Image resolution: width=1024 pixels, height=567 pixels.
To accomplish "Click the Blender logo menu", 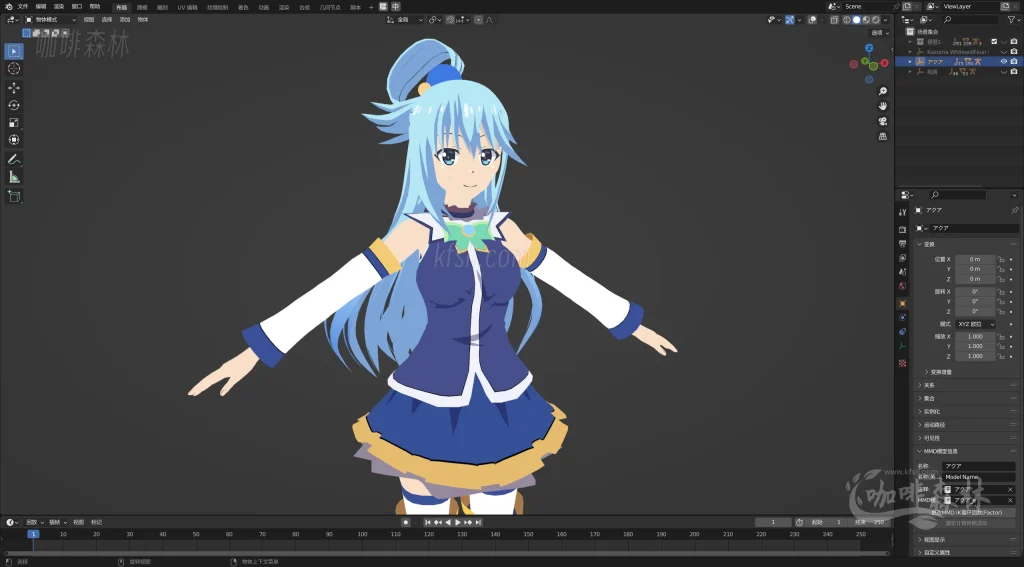I will point(8,7).
